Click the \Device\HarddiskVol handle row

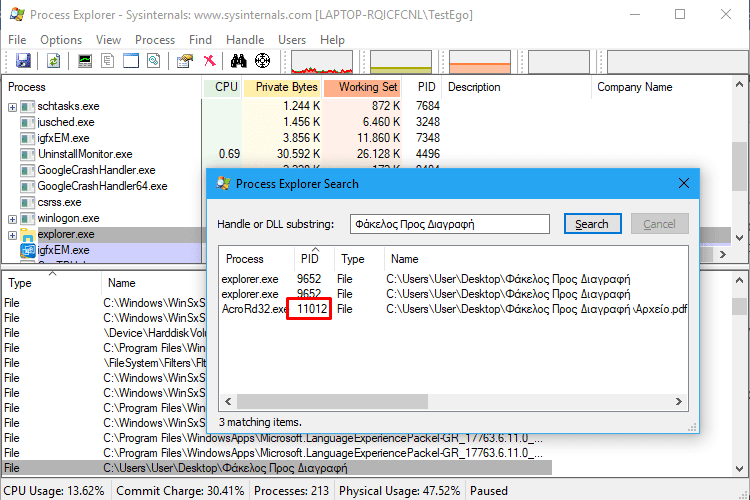[x=104, y=333]
